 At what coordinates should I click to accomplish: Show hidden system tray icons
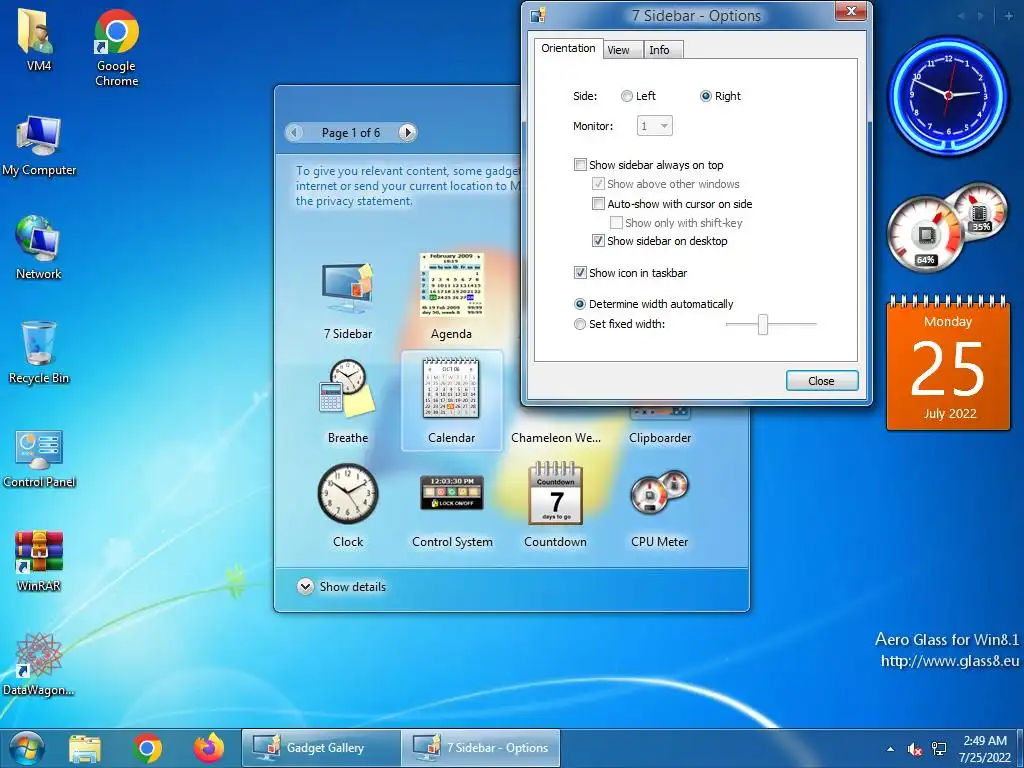pos(890,749)
